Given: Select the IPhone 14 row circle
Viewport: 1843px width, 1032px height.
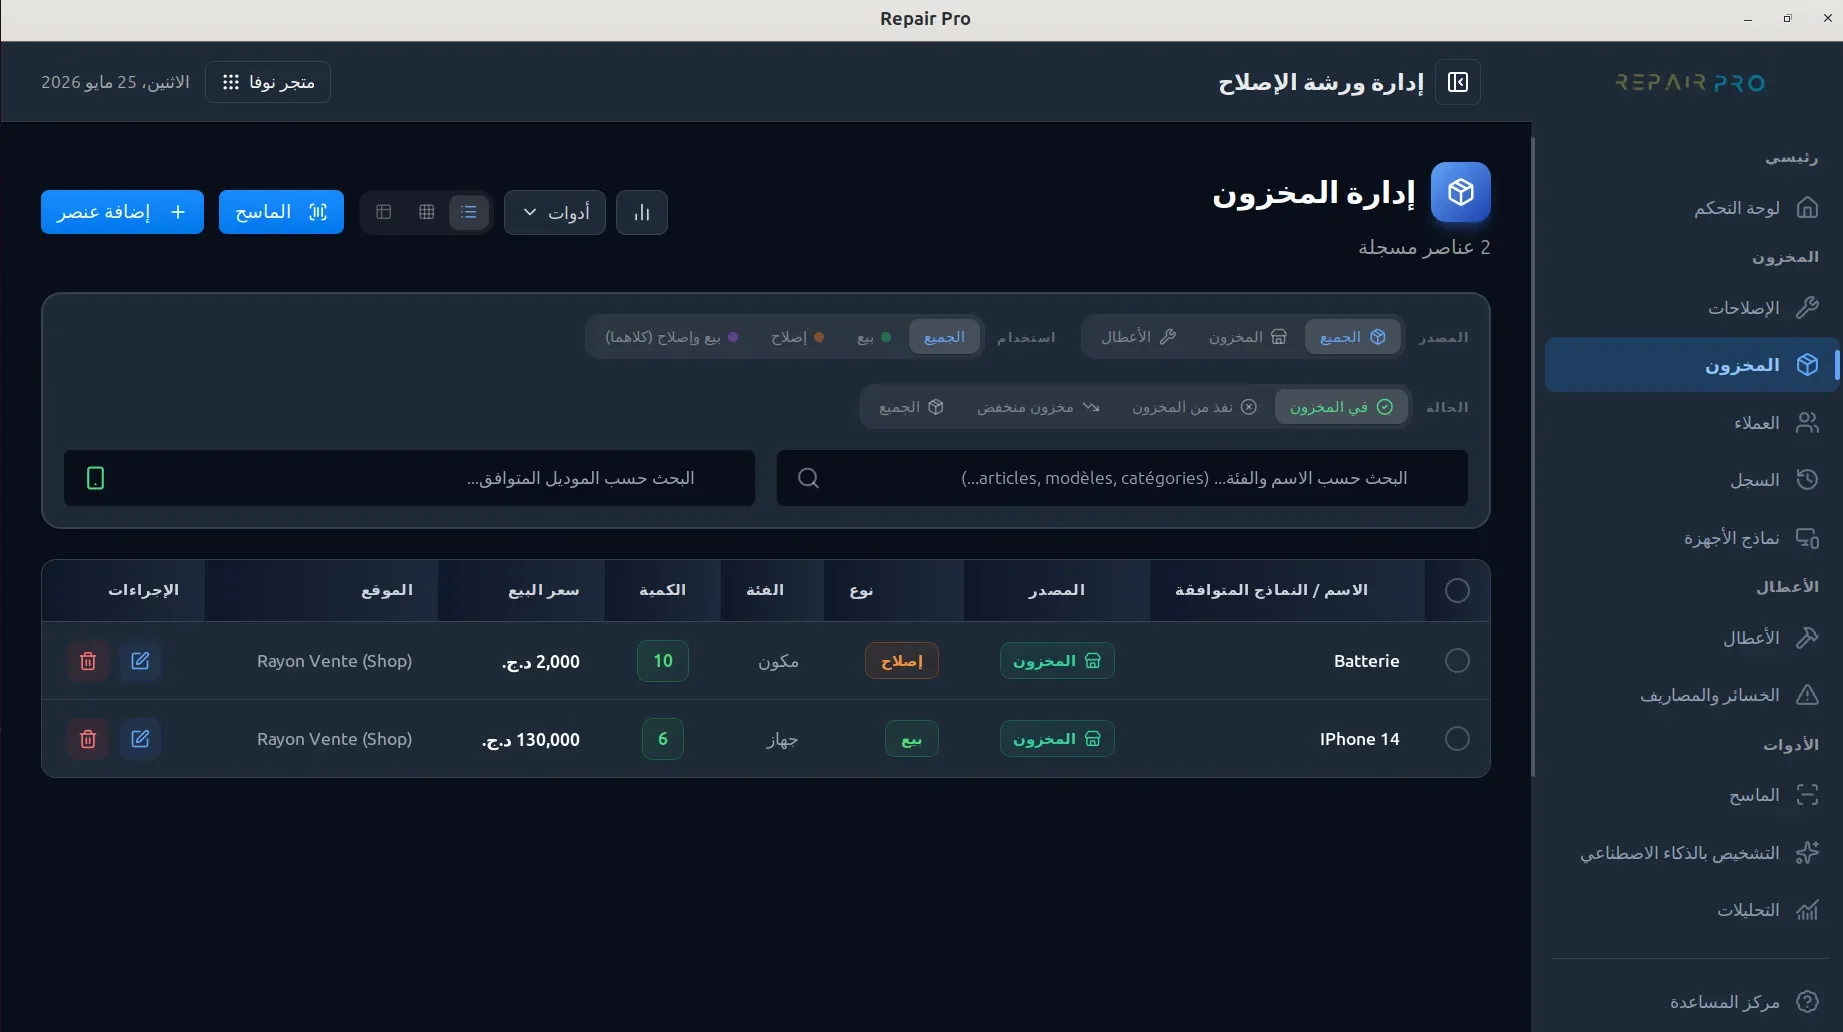Looking at the screenshot, I should click(1457, 739).
